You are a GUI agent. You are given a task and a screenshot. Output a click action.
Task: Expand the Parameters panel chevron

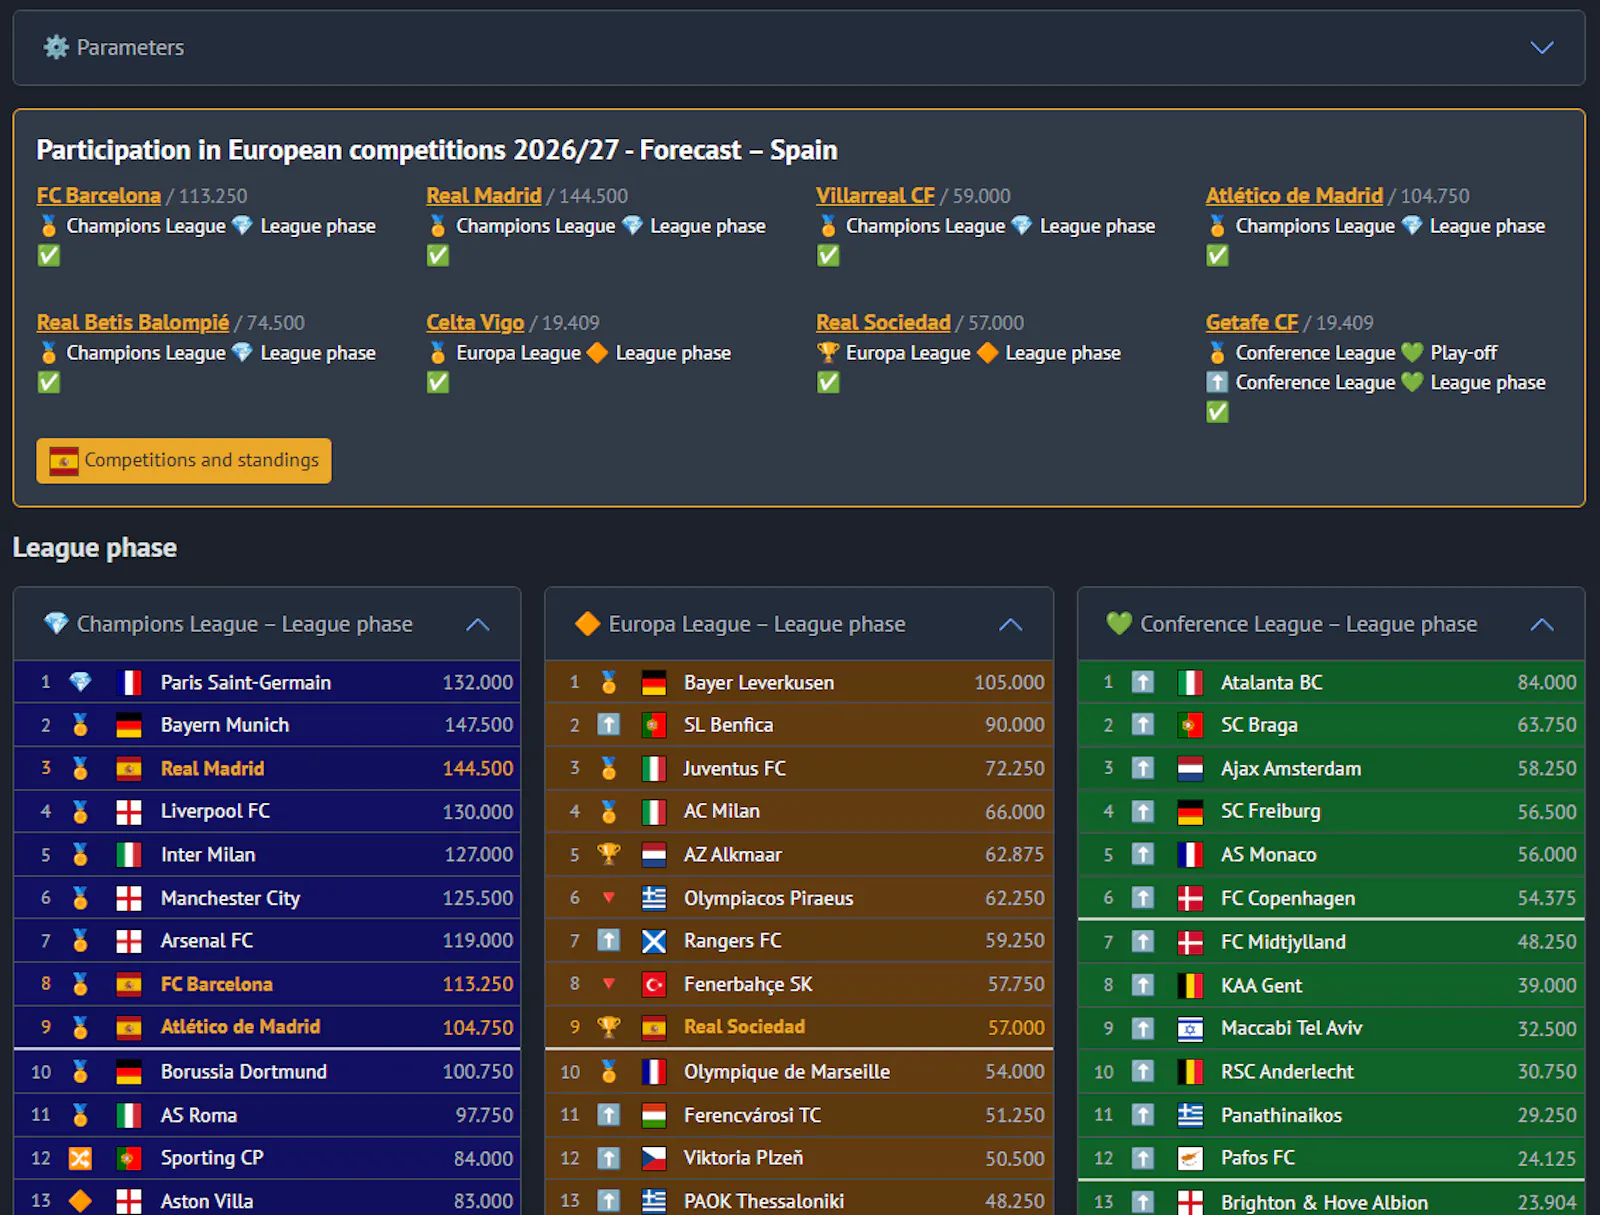1542,47
